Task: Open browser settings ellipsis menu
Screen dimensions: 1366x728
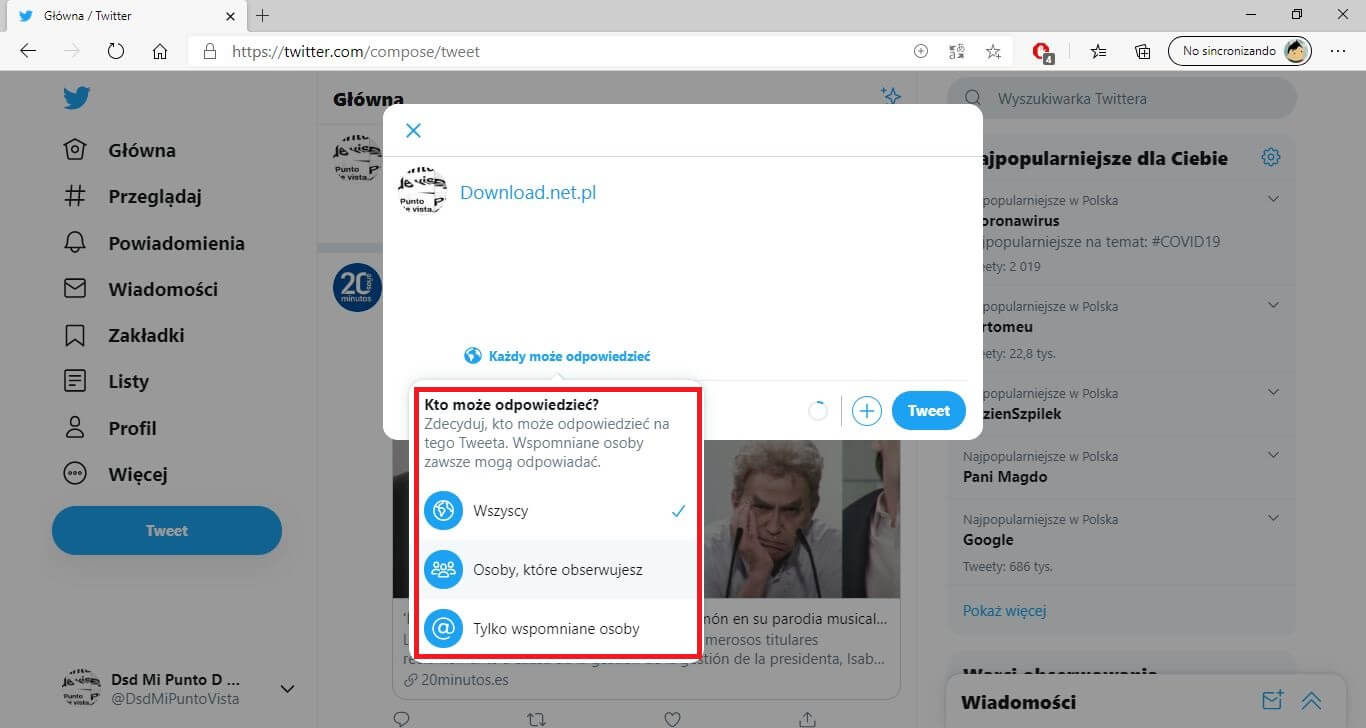Action: (1338, 51)
